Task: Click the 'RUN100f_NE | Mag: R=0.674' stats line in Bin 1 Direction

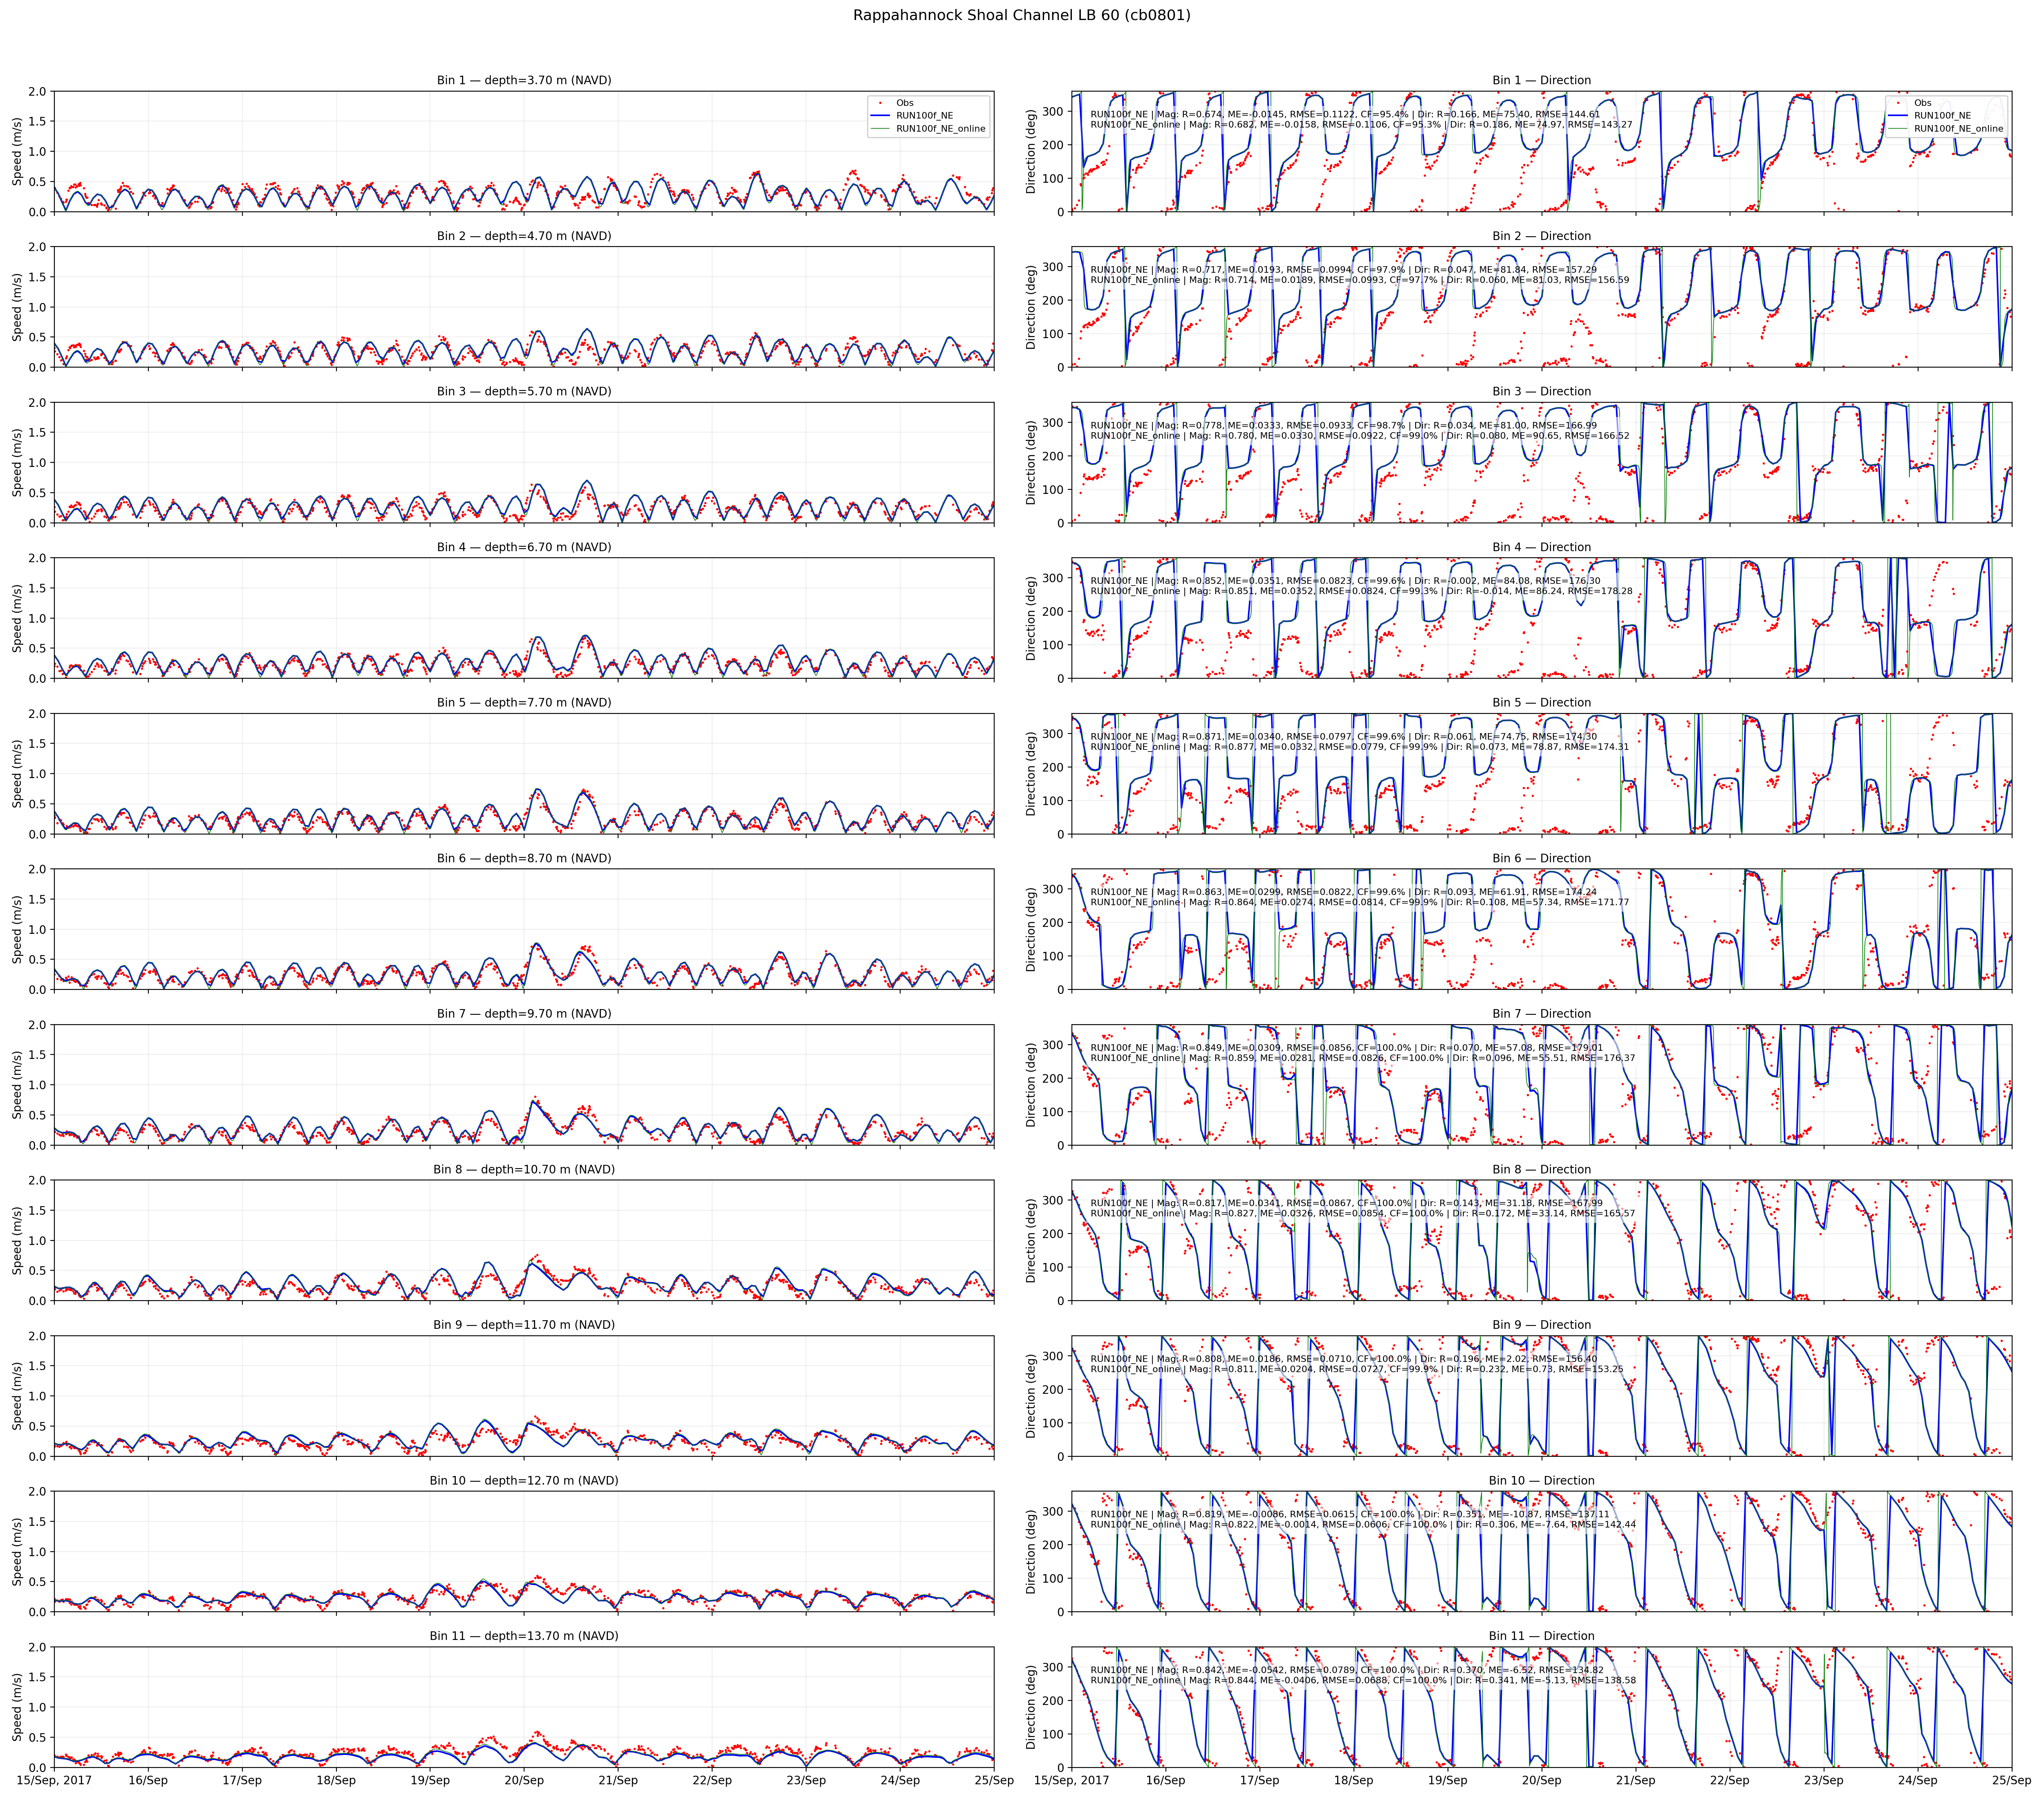Action: (x=1345, y=114)
